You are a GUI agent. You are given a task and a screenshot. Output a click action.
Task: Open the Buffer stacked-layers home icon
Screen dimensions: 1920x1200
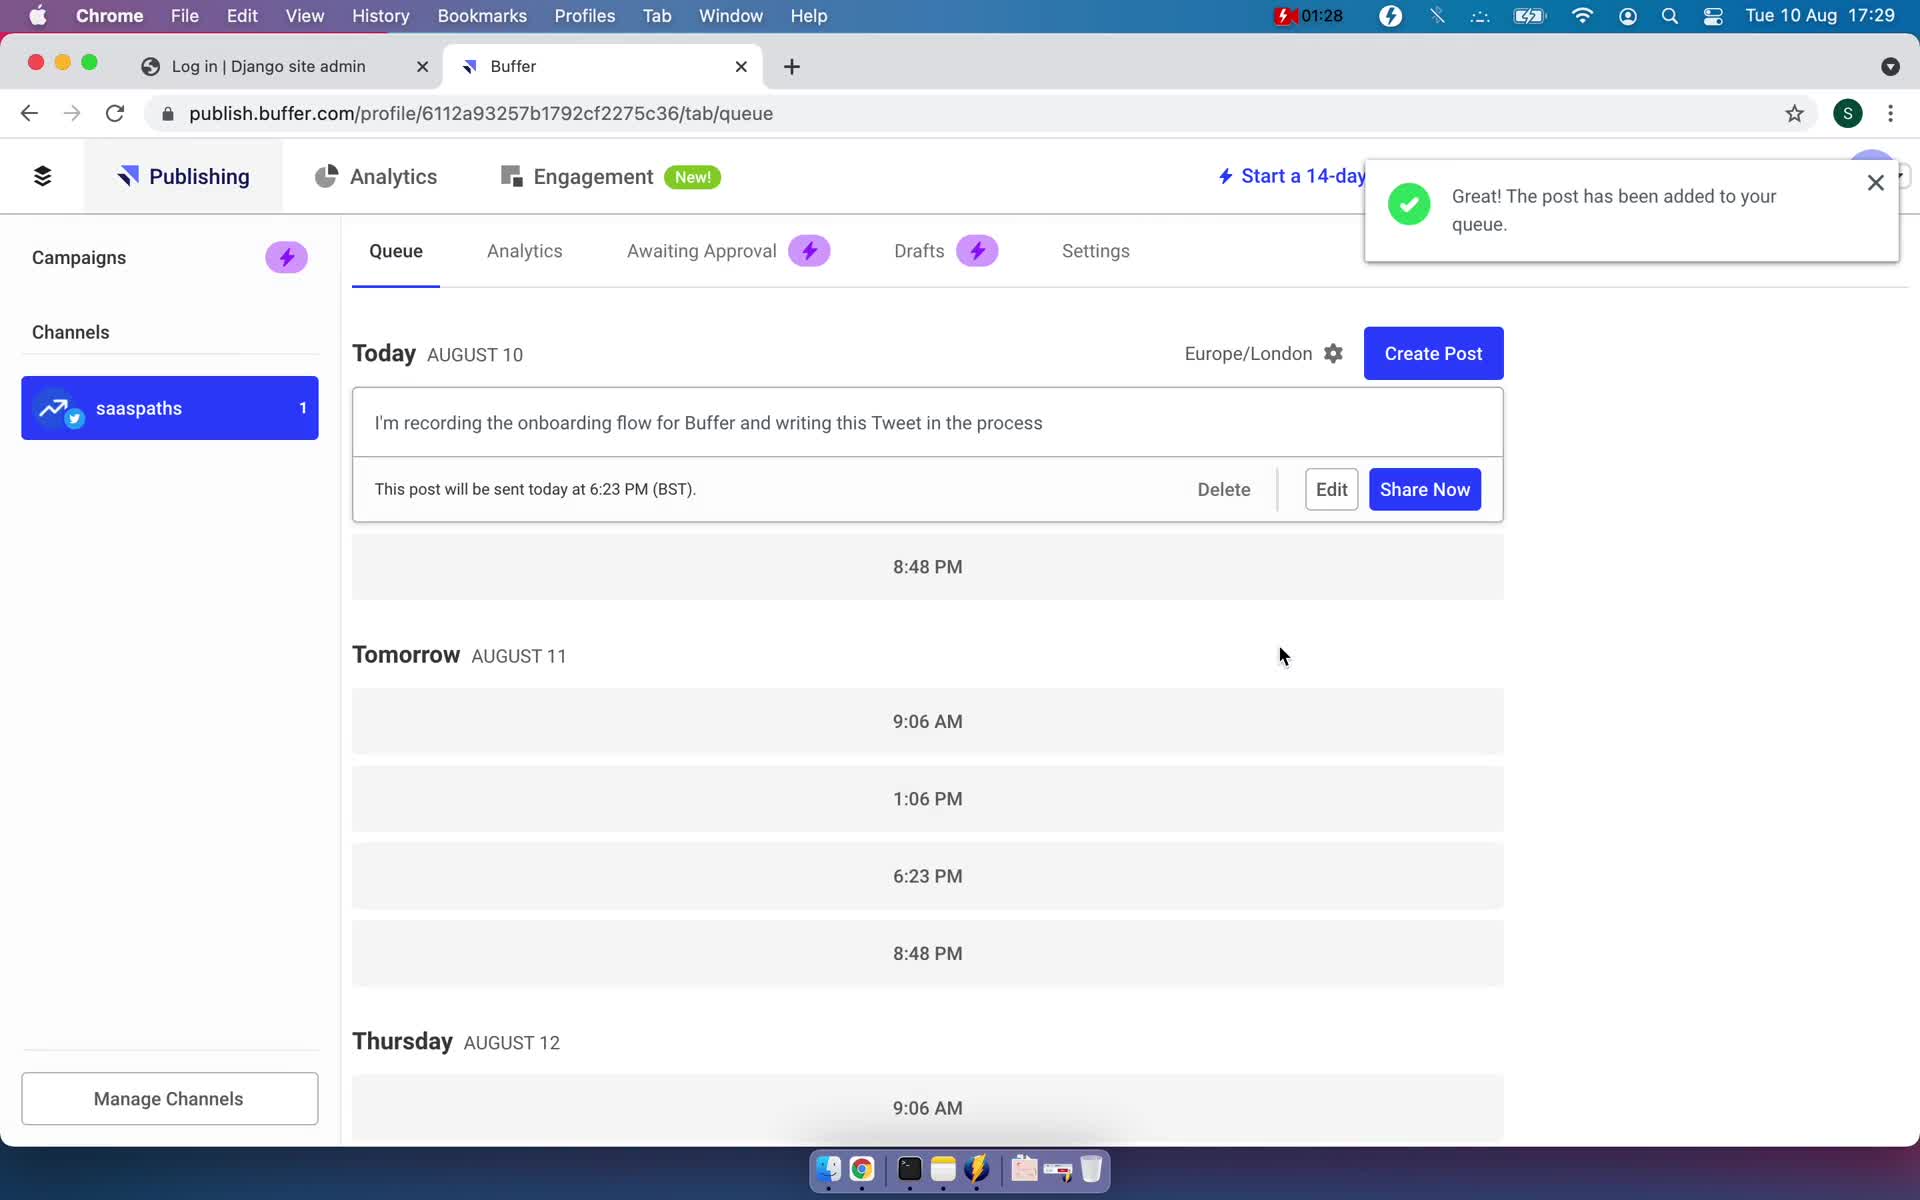point(42,176)
